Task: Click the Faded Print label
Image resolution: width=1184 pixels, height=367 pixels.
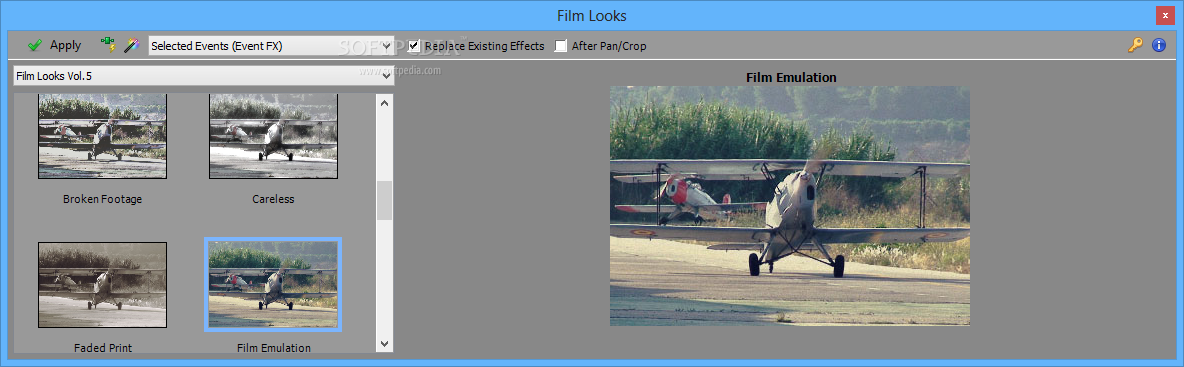Action: 103,348
